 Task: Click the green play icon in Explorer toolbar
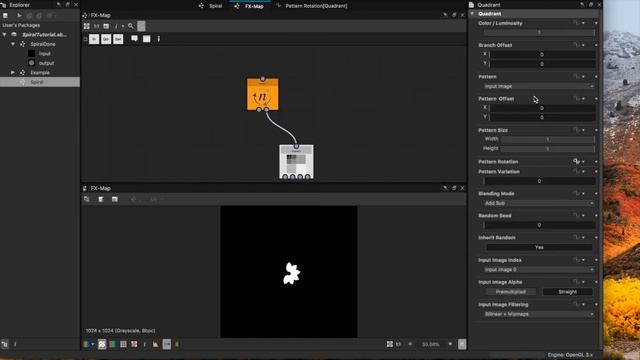[x=19, y=16]
